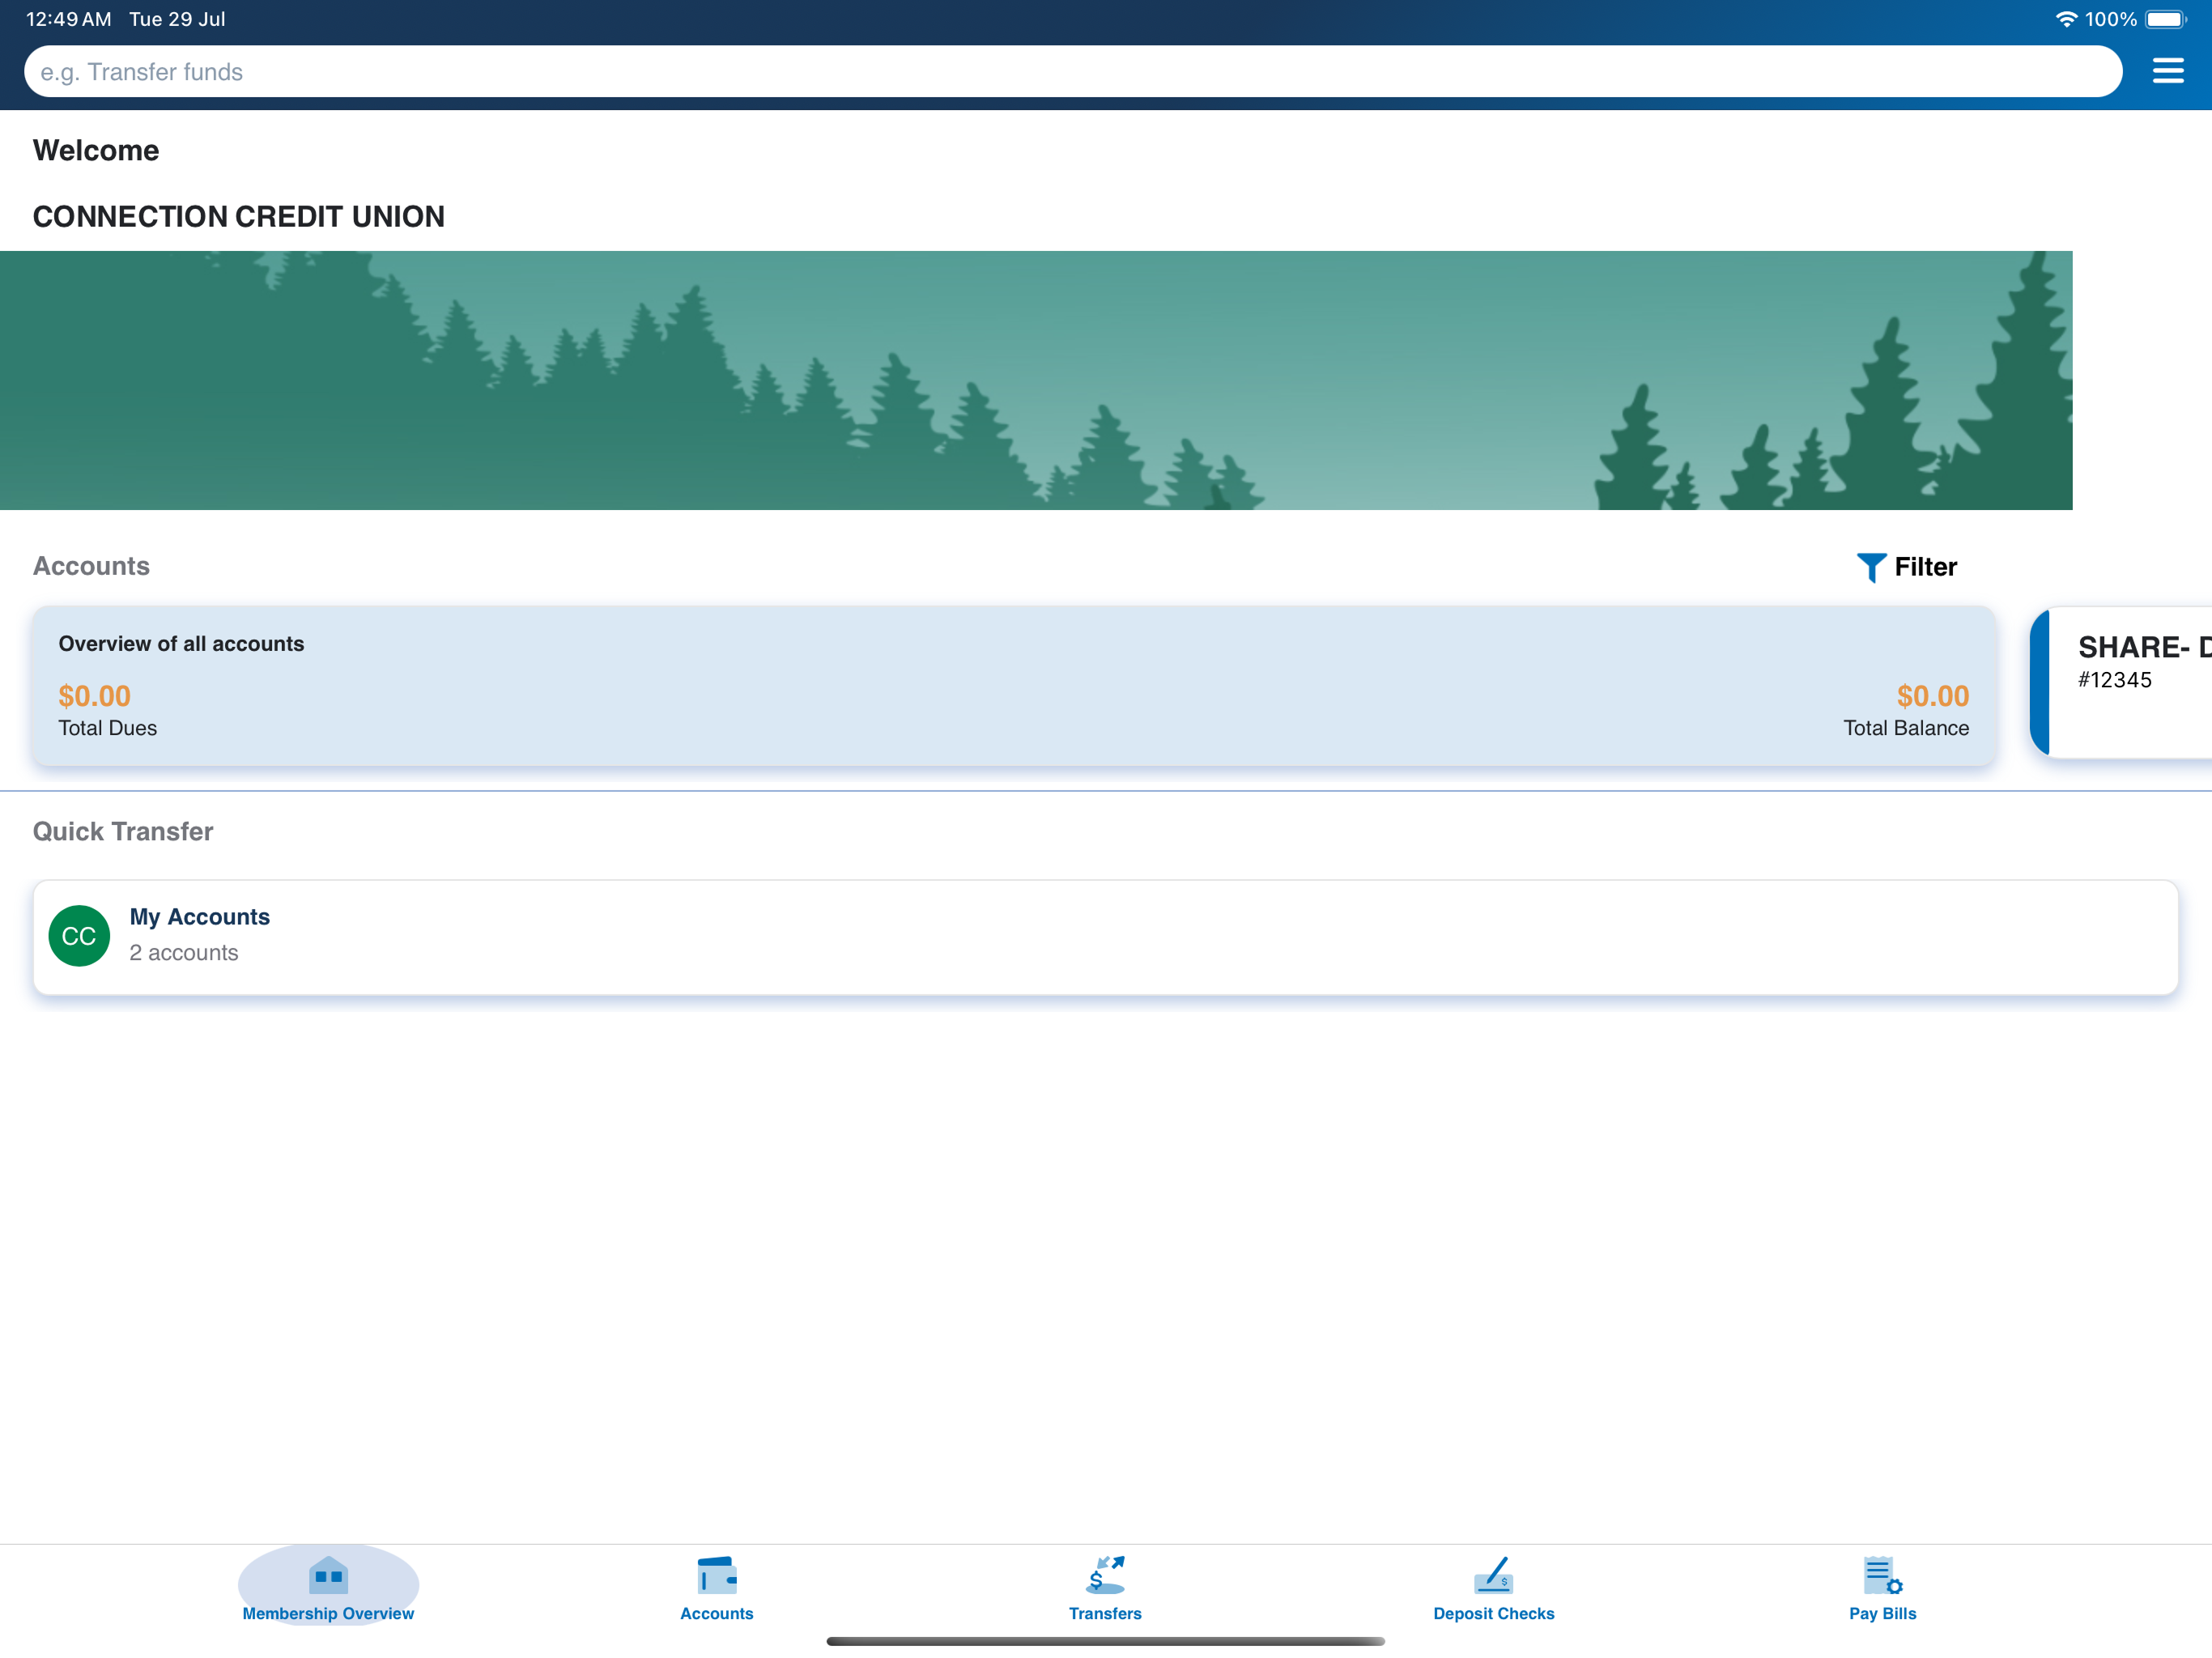Open the Overview of all accounts card

(x=1013, y=686)
